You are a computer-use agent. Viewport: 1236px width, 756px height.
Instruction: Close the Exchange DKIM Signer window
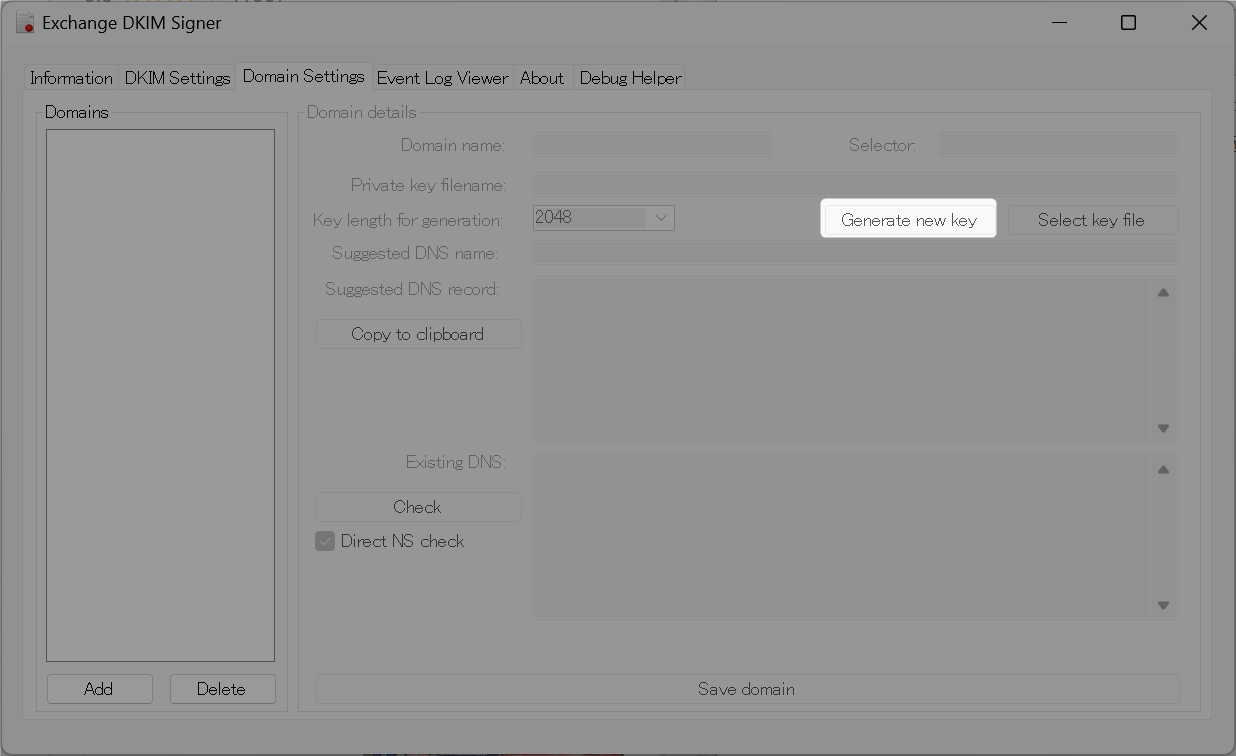click(1199, 22)
